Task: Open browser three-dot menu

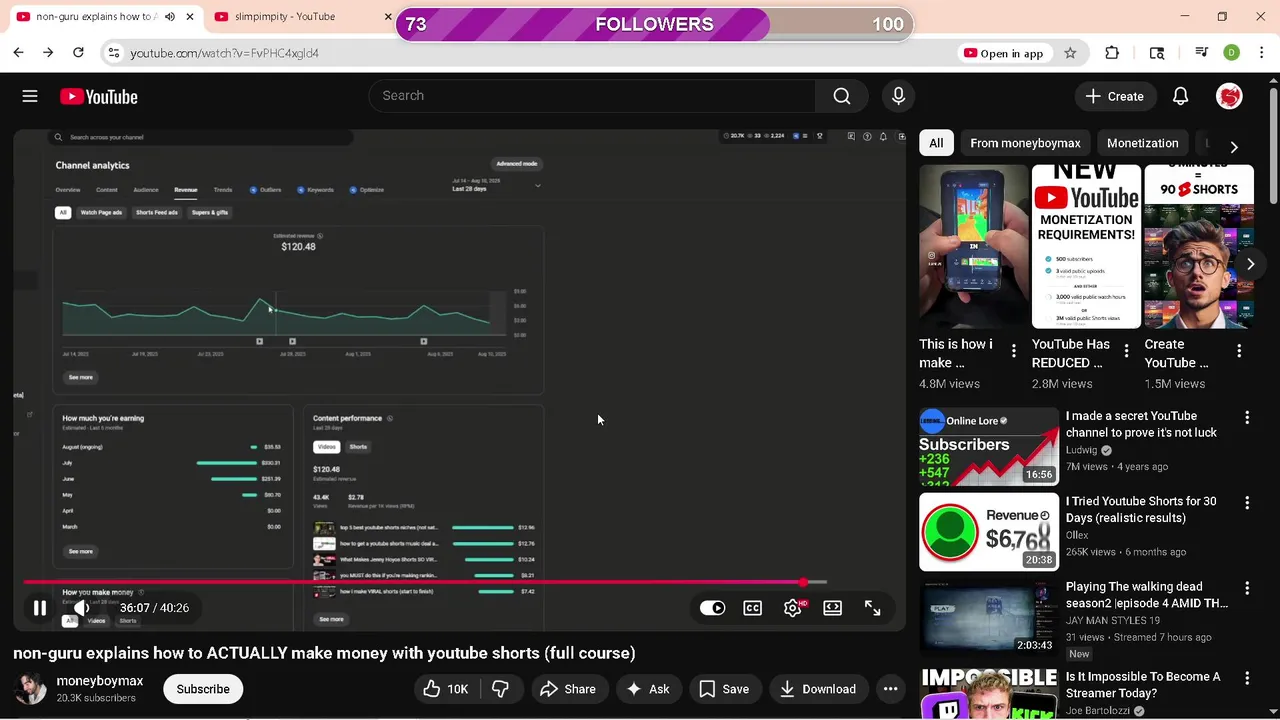Action: (1262, 53)
